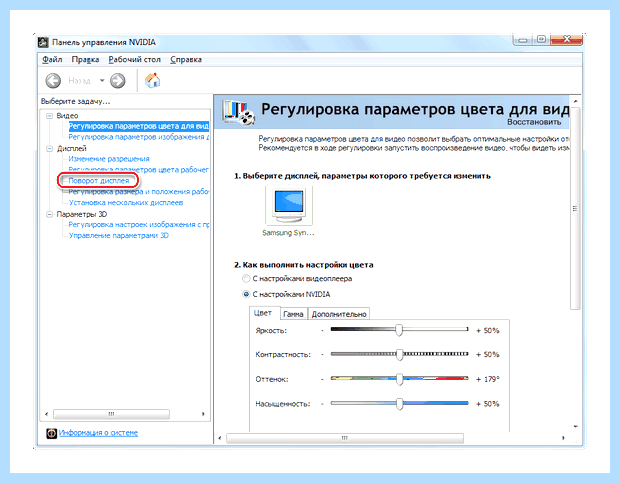
Task: Open the Правка menu
Action: [x=85, y=60]
